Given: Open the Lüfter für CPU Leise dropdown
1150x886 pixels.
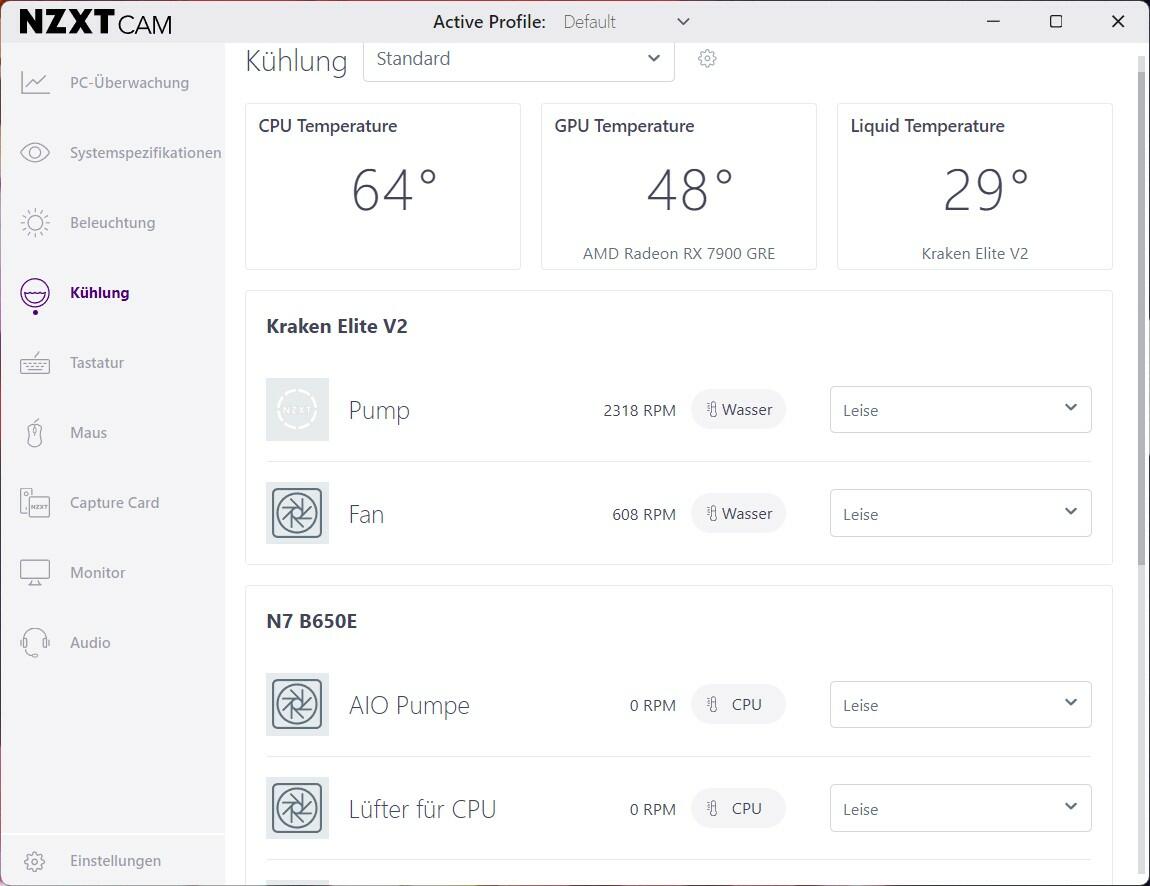Looking at the screenshot, I should coord(960,808).
